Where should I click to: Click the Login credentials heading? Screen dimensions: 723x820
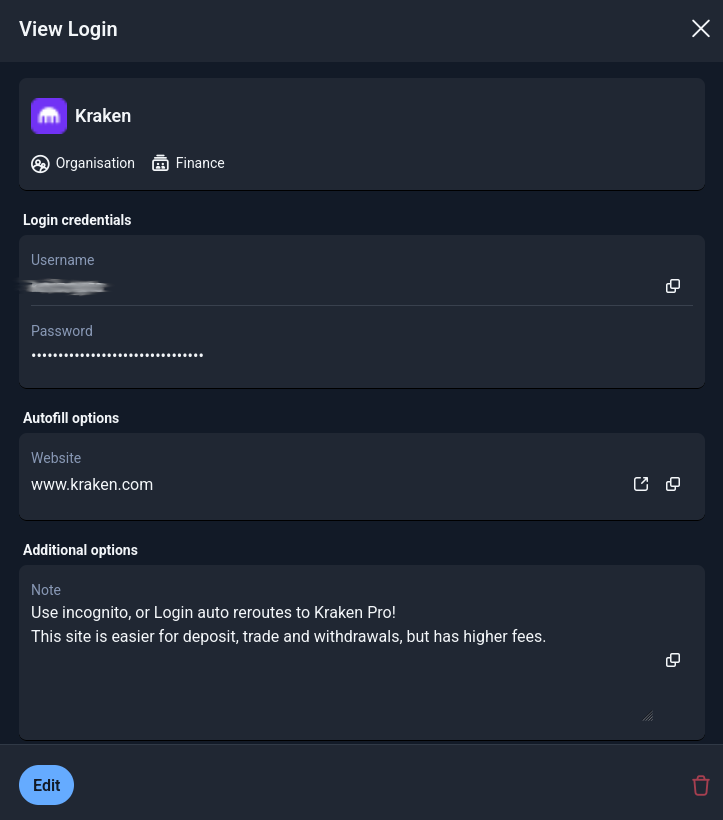click(77, 220)
